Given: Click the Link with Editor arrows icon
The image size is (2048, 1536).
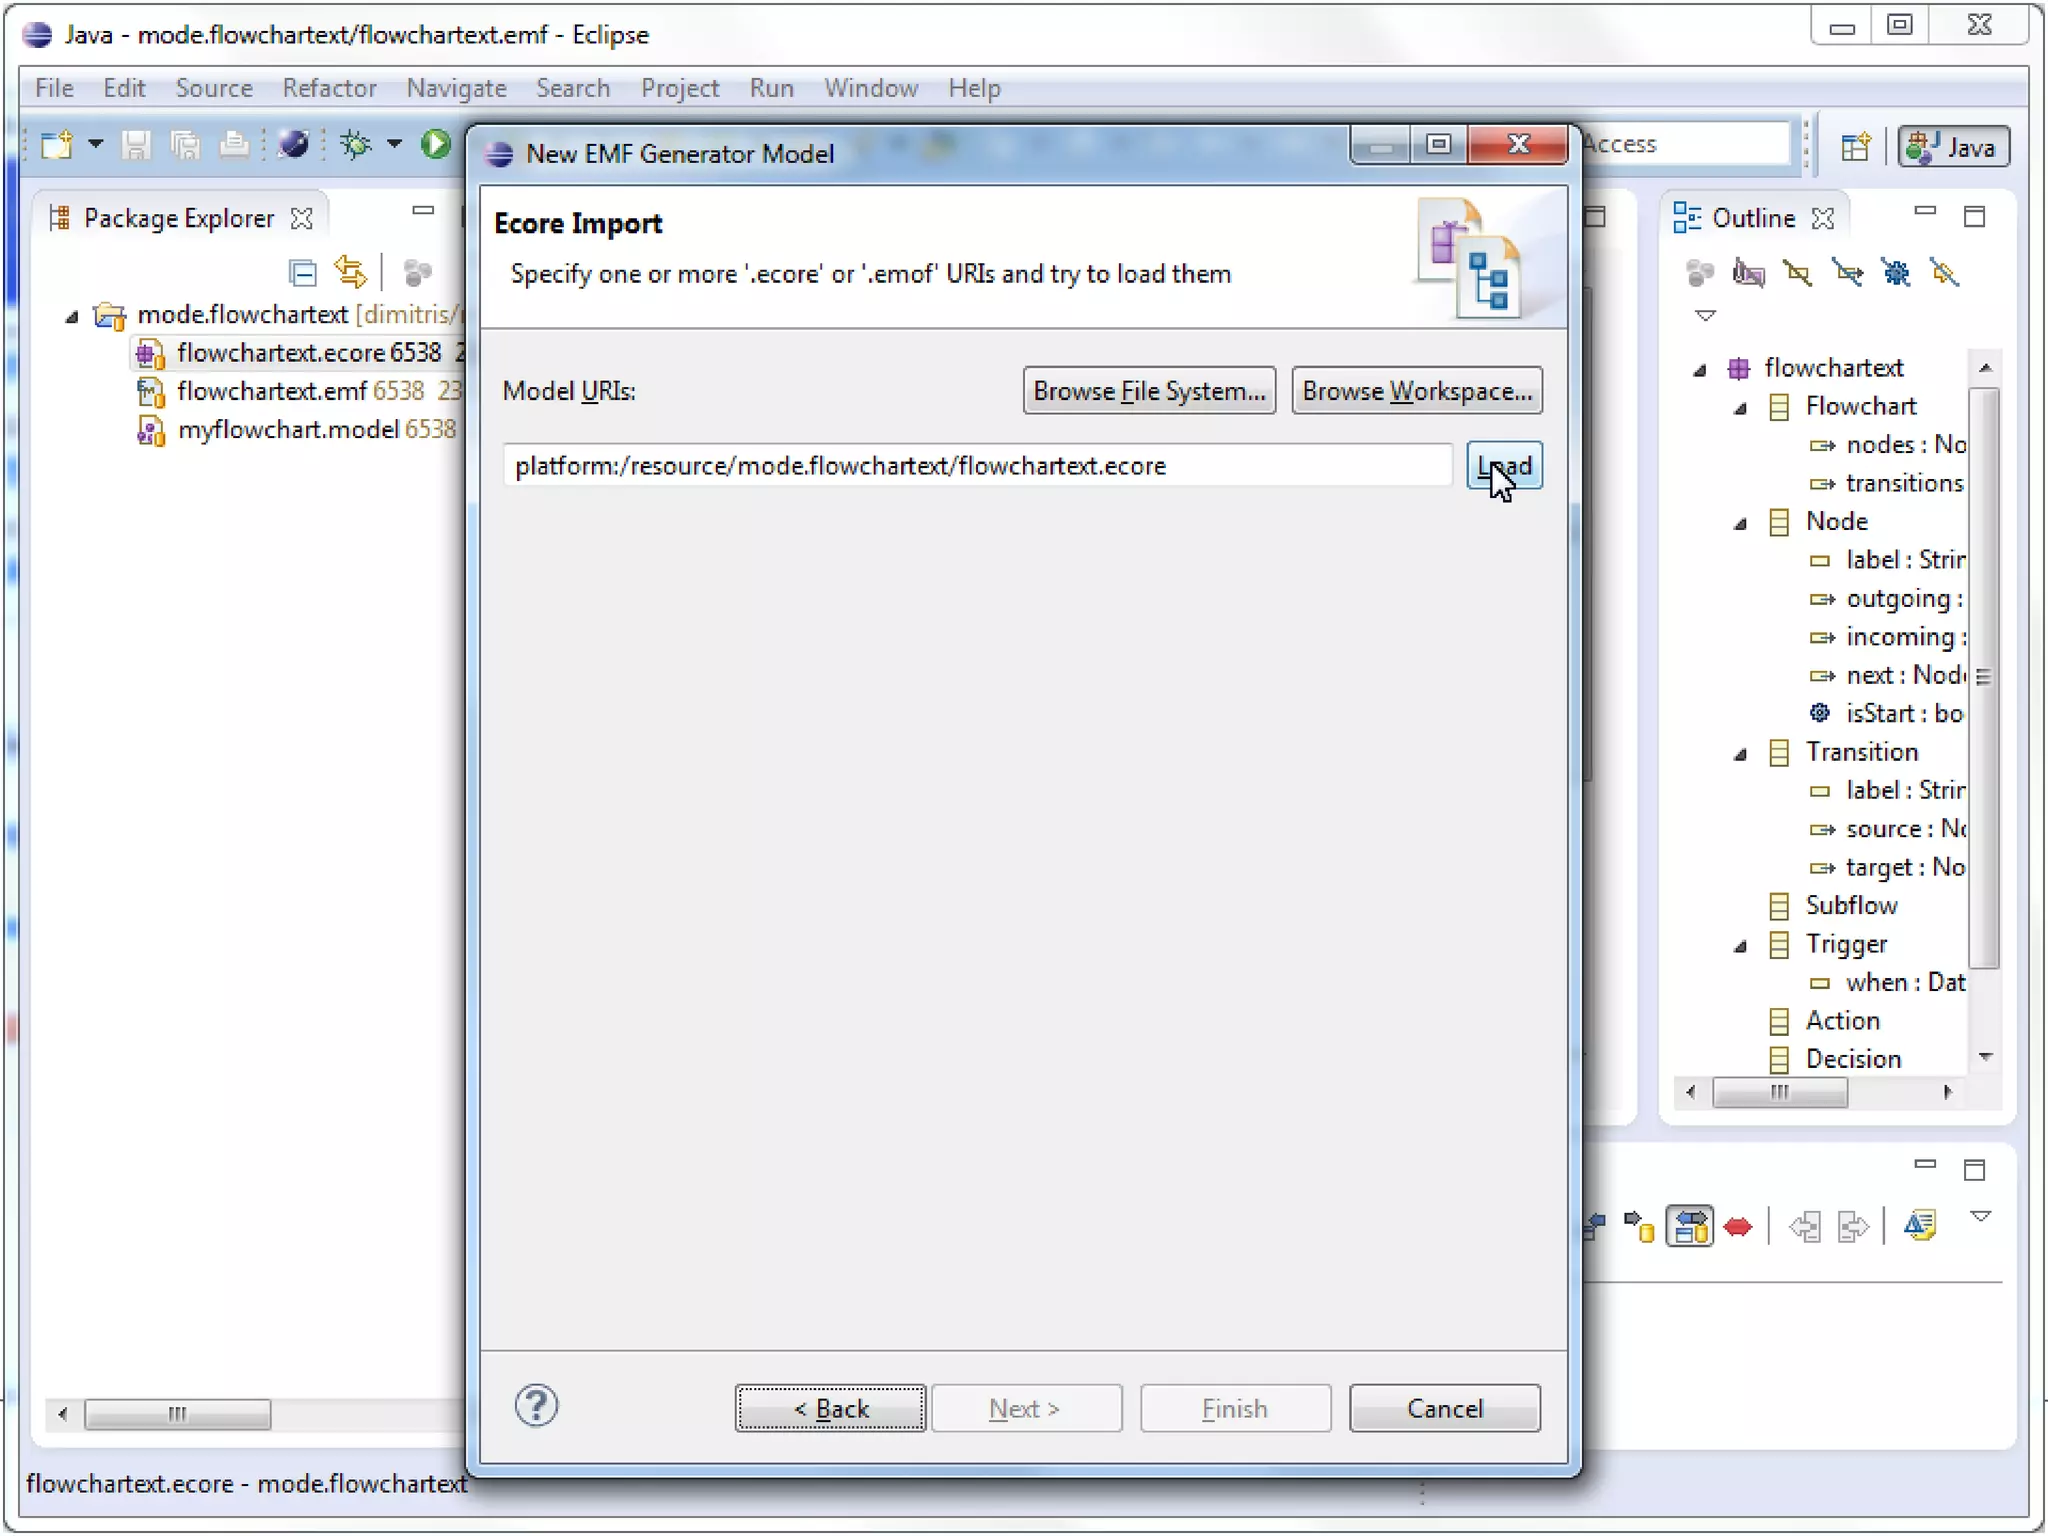Looking at the screenshot, I should coord(350,272).
